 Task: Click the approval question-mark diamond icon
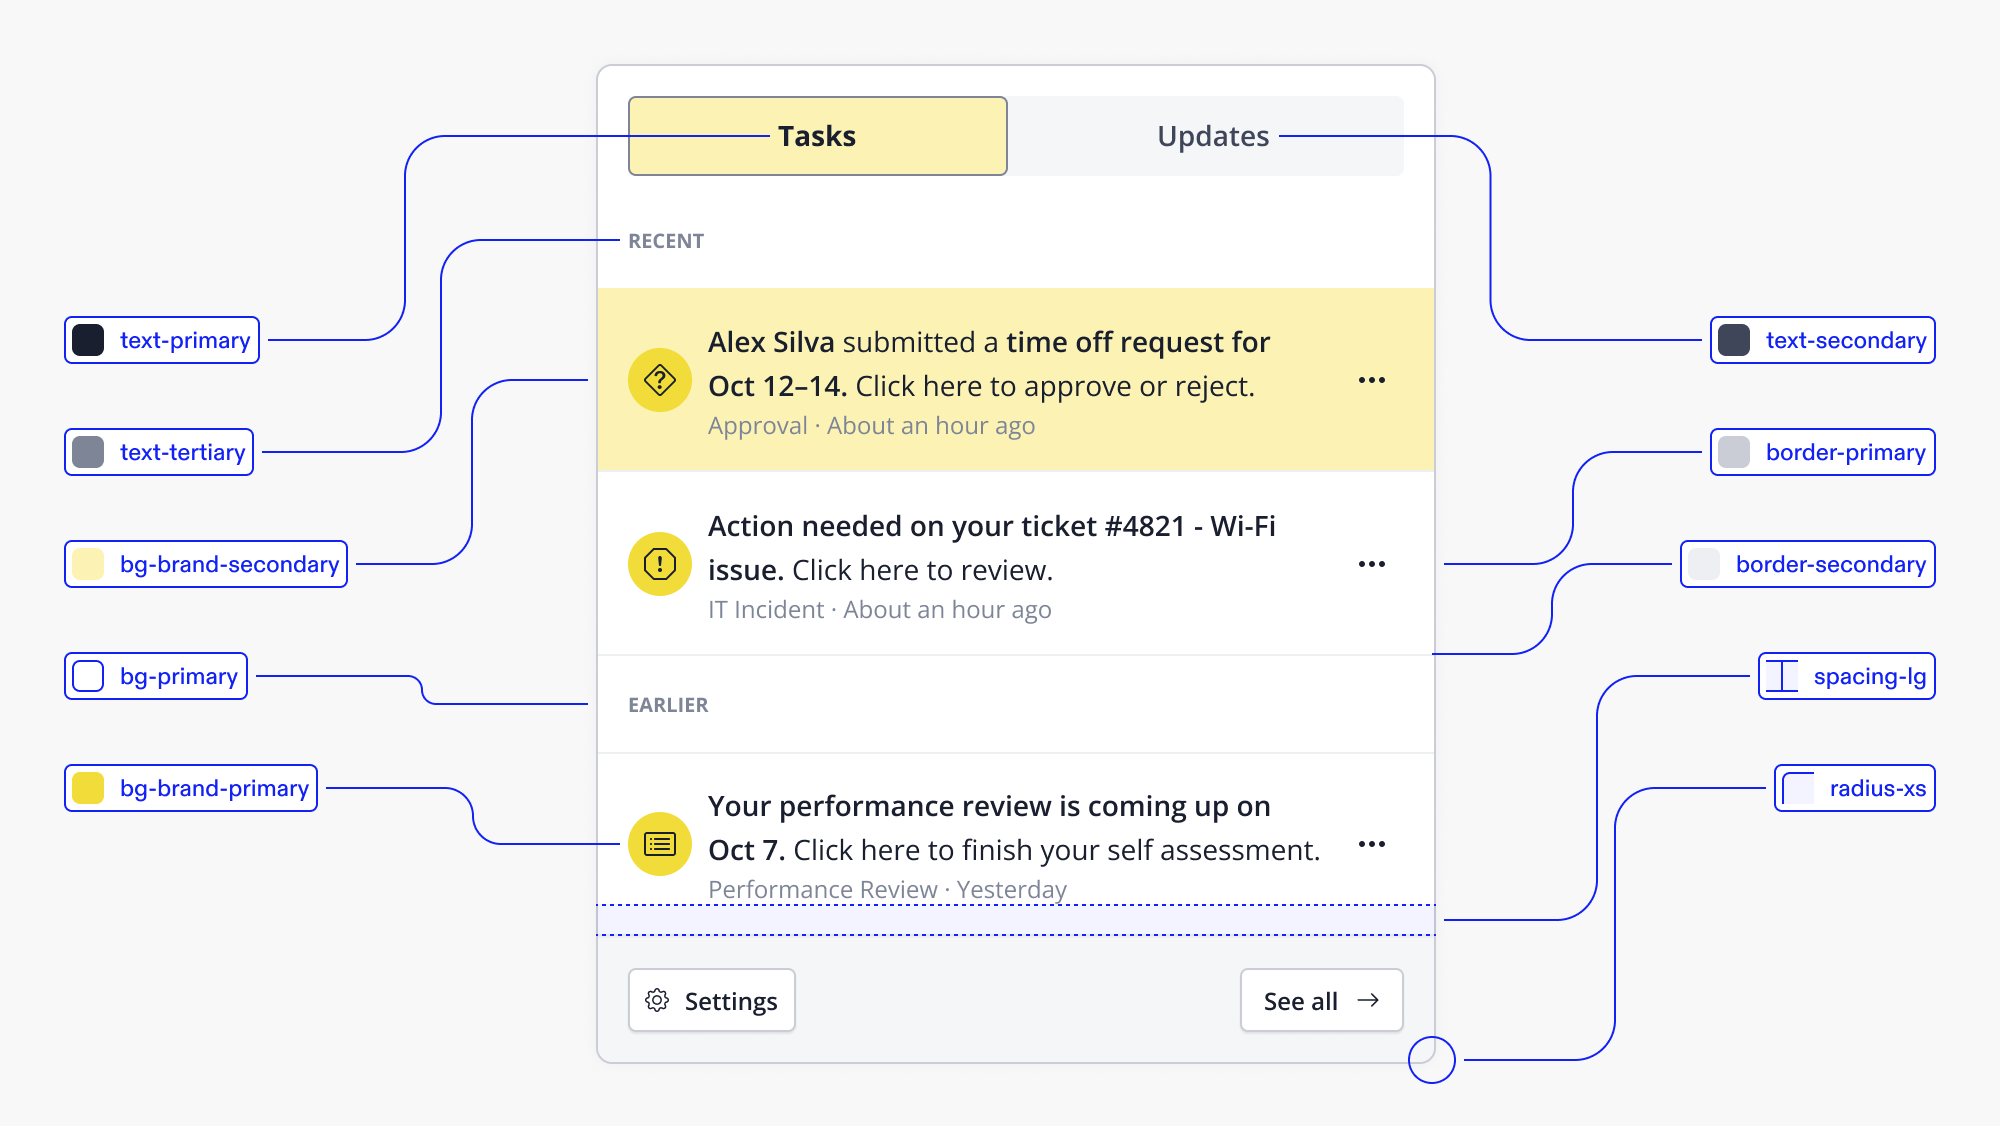tap(660, 380)
